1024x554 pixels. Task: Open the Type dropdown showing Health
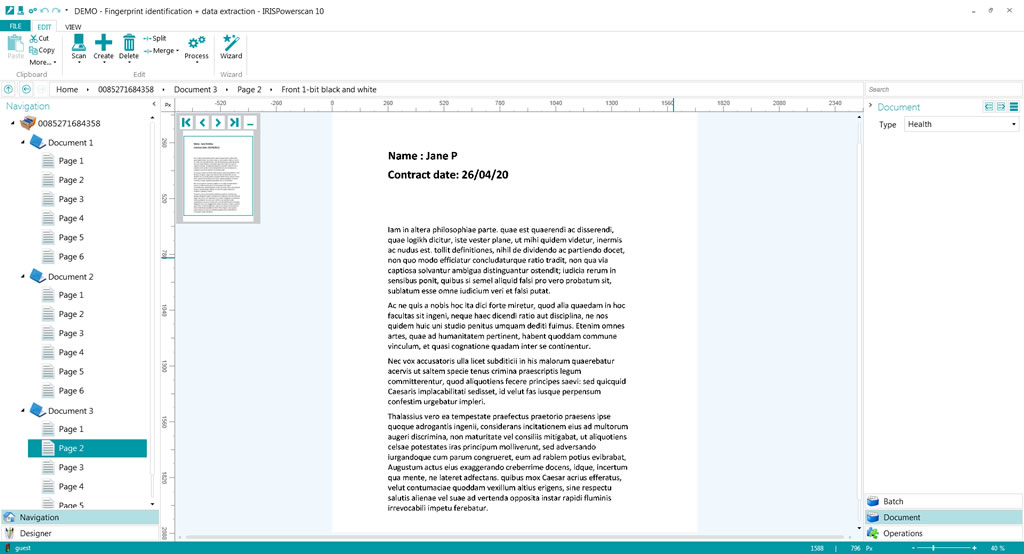[961, 124]
